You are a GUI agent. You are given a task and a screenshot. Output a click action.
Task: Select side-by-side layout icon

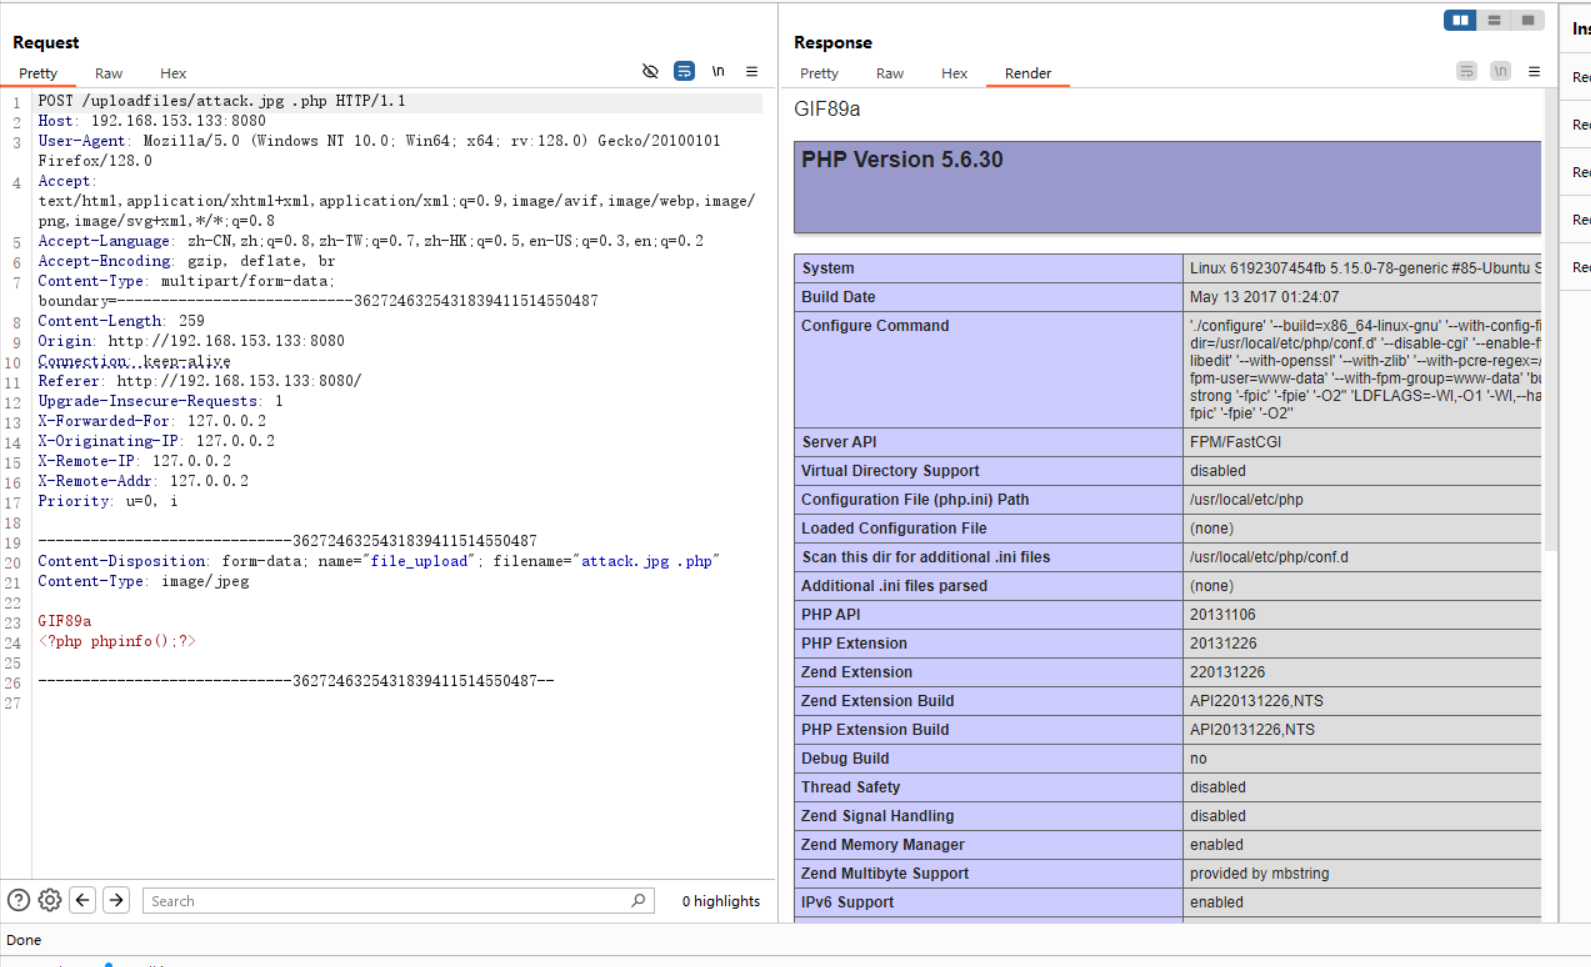pyautogui.click(x=1460, y=20)
